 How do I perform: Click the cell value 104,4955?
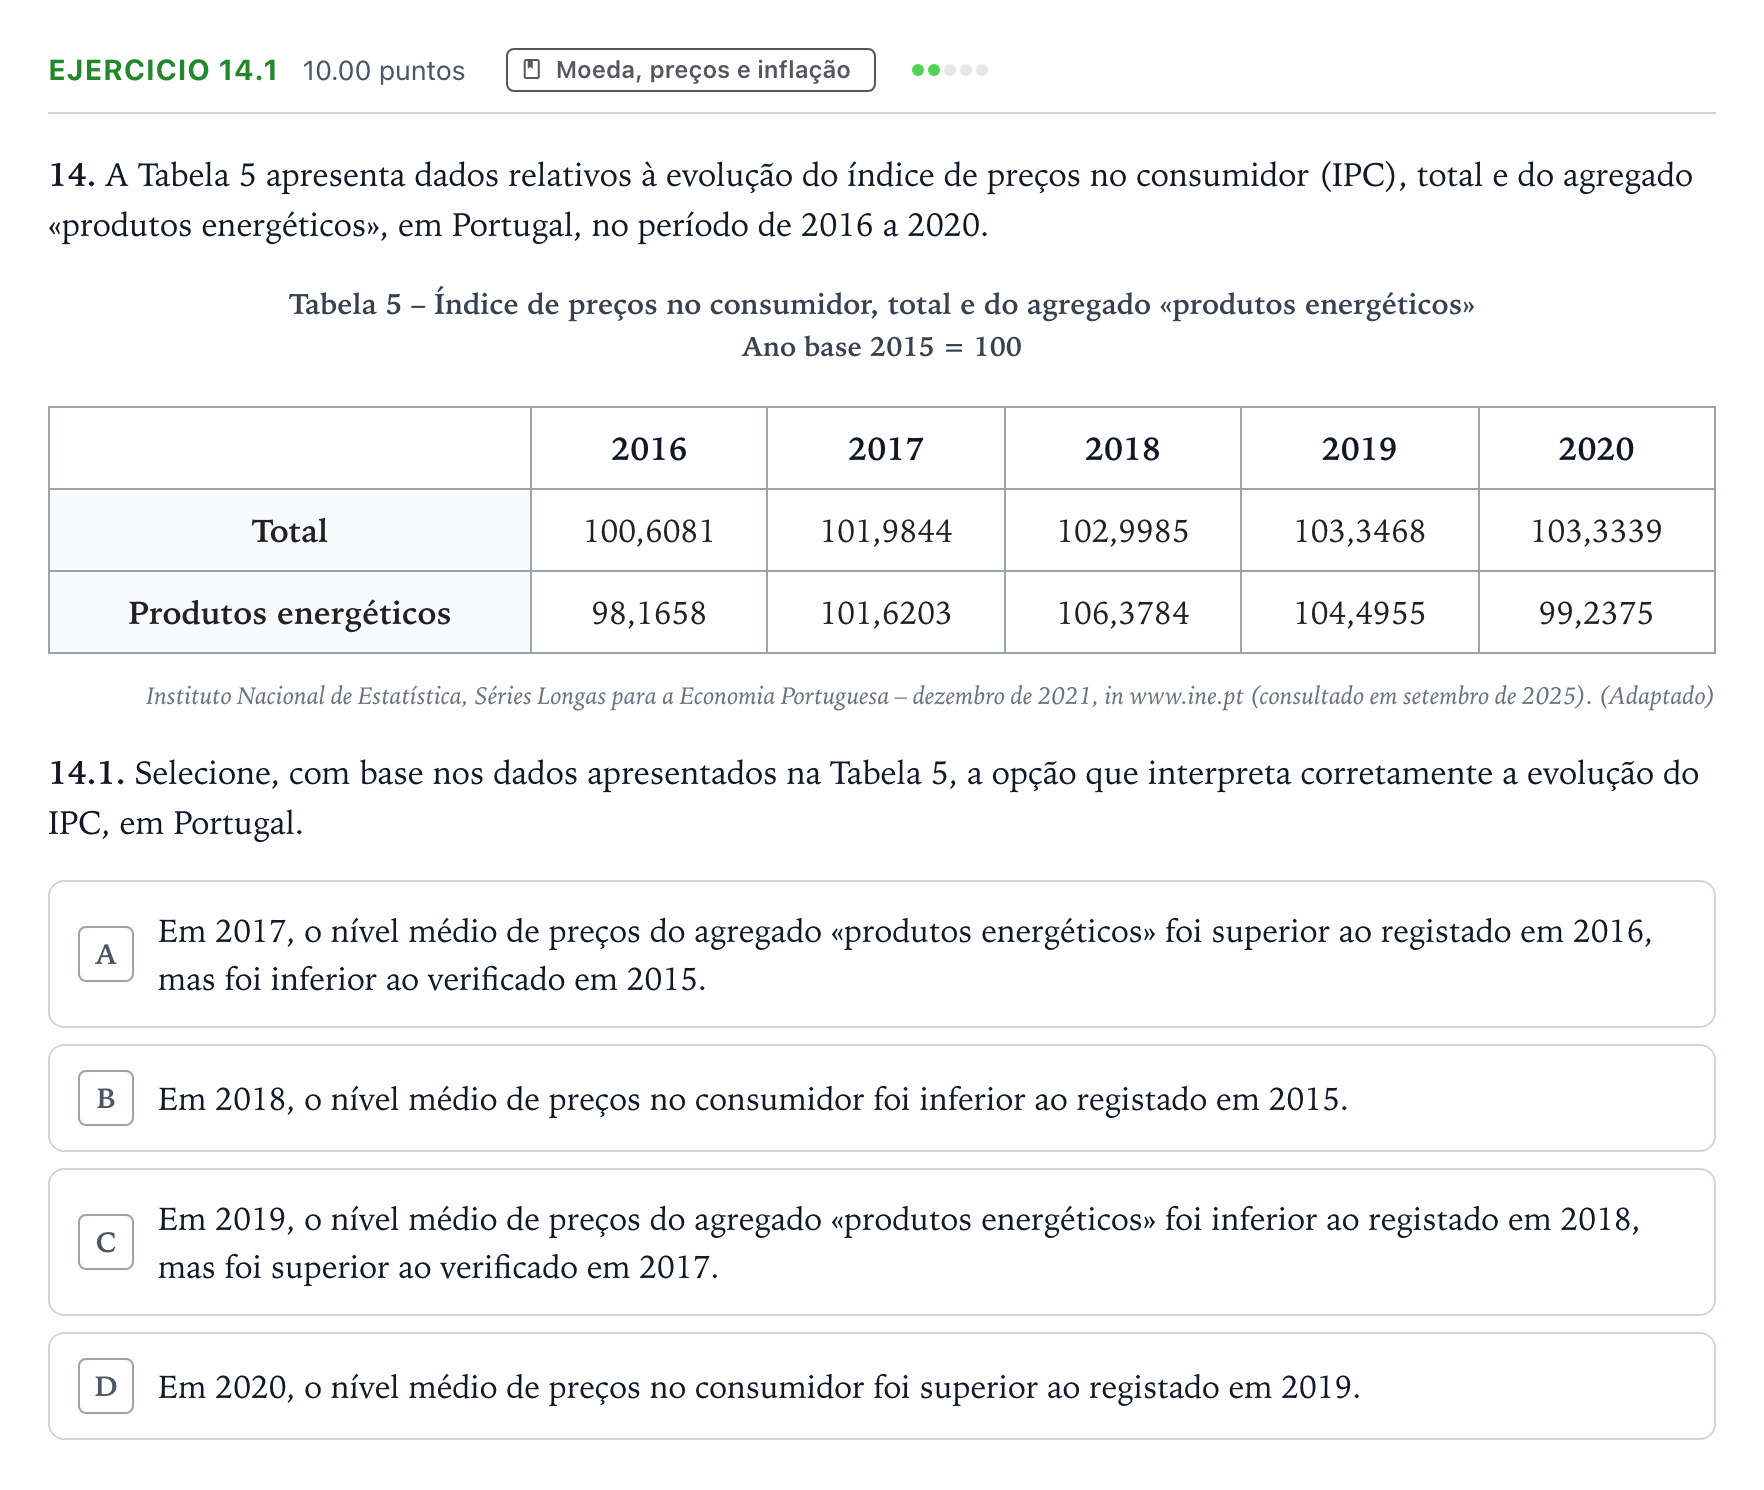(x=1359, y=613)
